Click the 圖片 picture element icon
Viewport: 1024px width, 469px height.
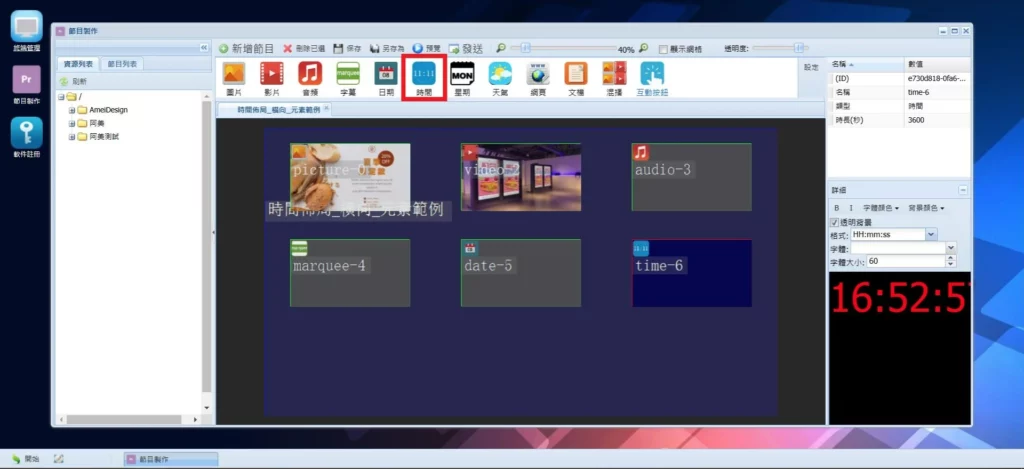233,76
